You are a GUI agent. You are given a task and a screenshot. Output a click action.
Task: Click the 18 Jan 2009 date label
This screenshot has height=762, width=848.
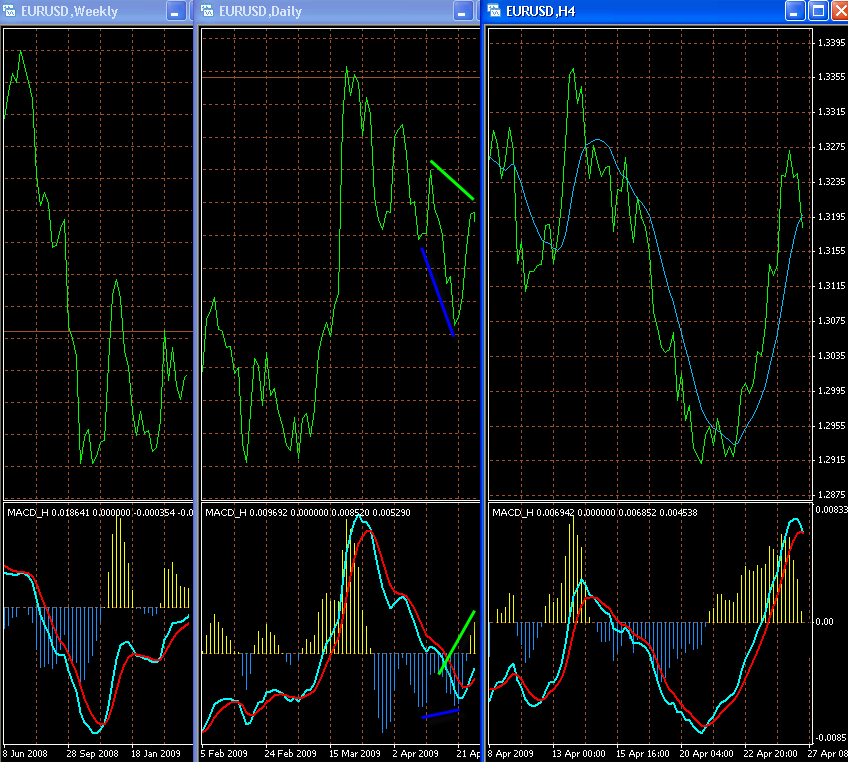click(x=156, y=753)
